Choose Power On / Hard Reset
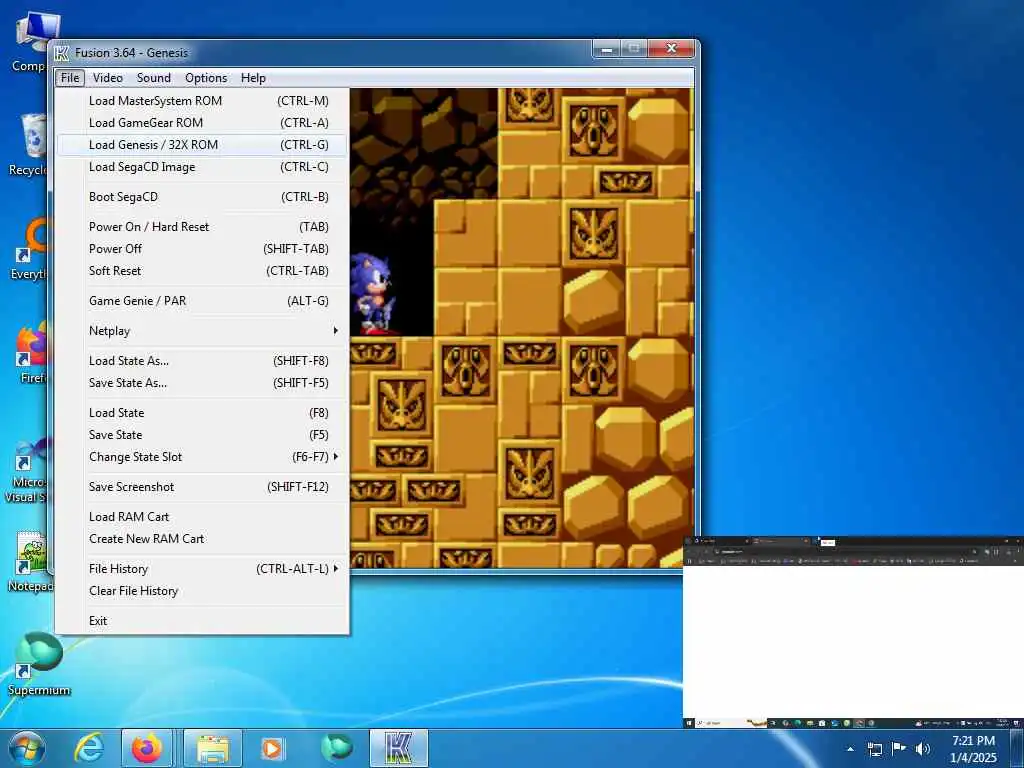This screenshot has height=768, width=1024. [x=202, y=227]
